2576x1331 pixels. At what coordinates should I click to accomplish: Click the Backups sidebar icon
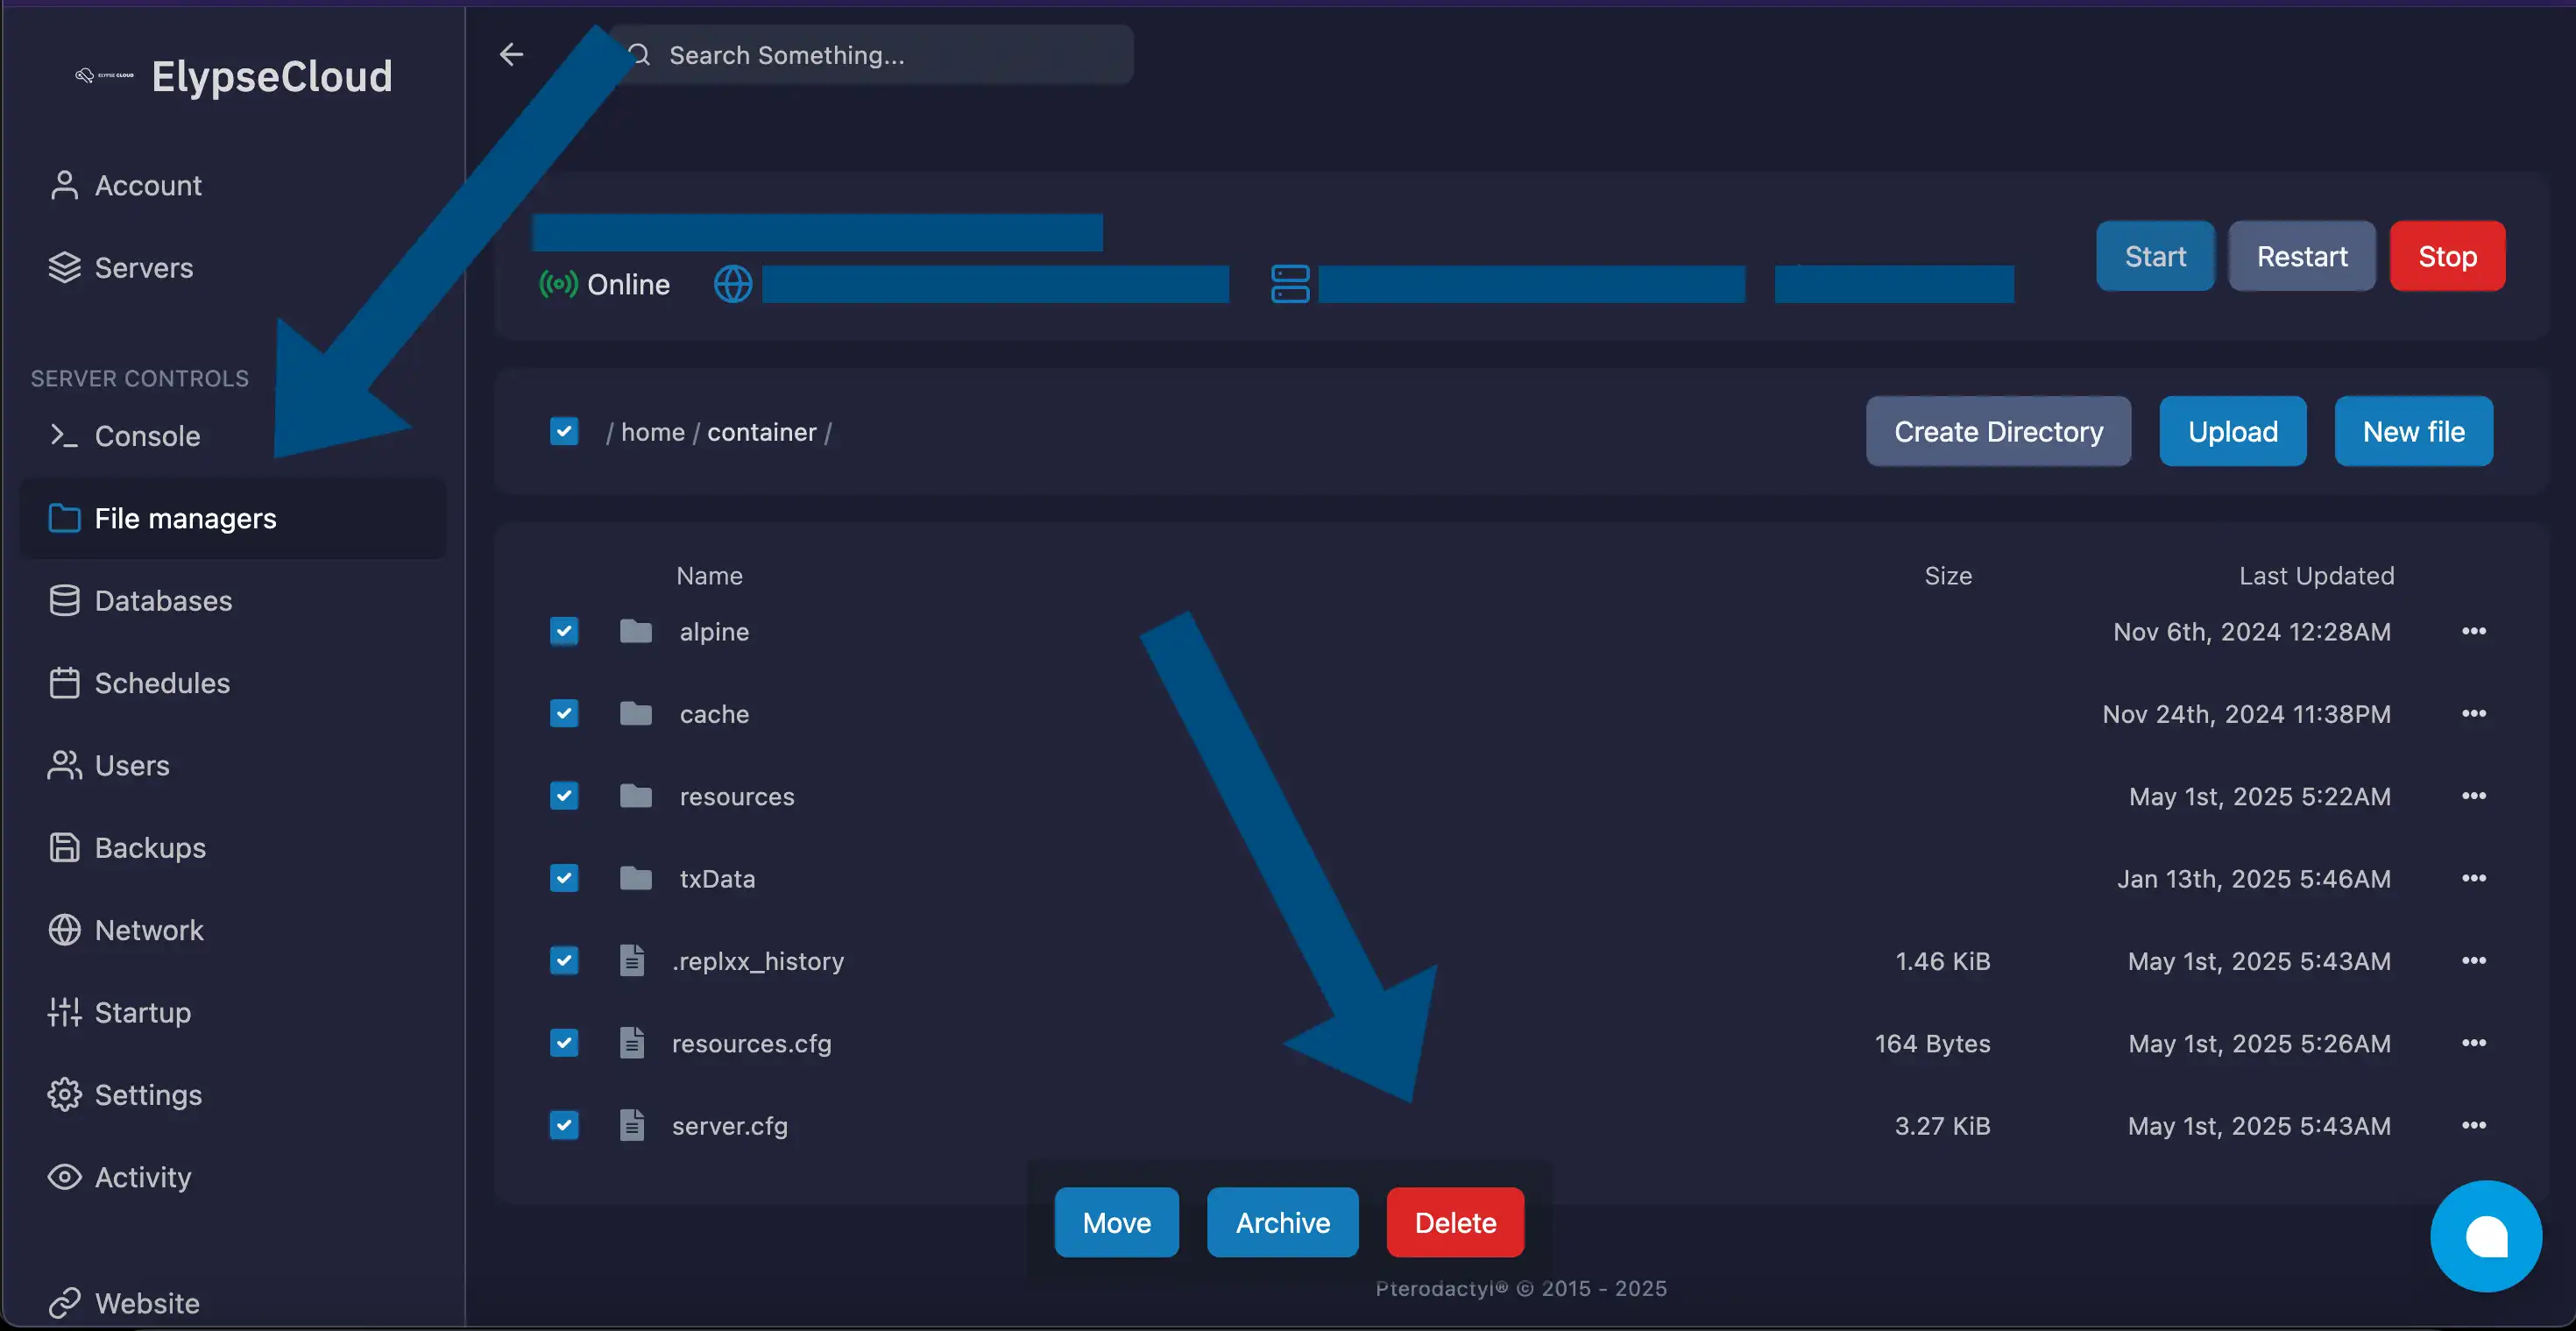point(64,847)
